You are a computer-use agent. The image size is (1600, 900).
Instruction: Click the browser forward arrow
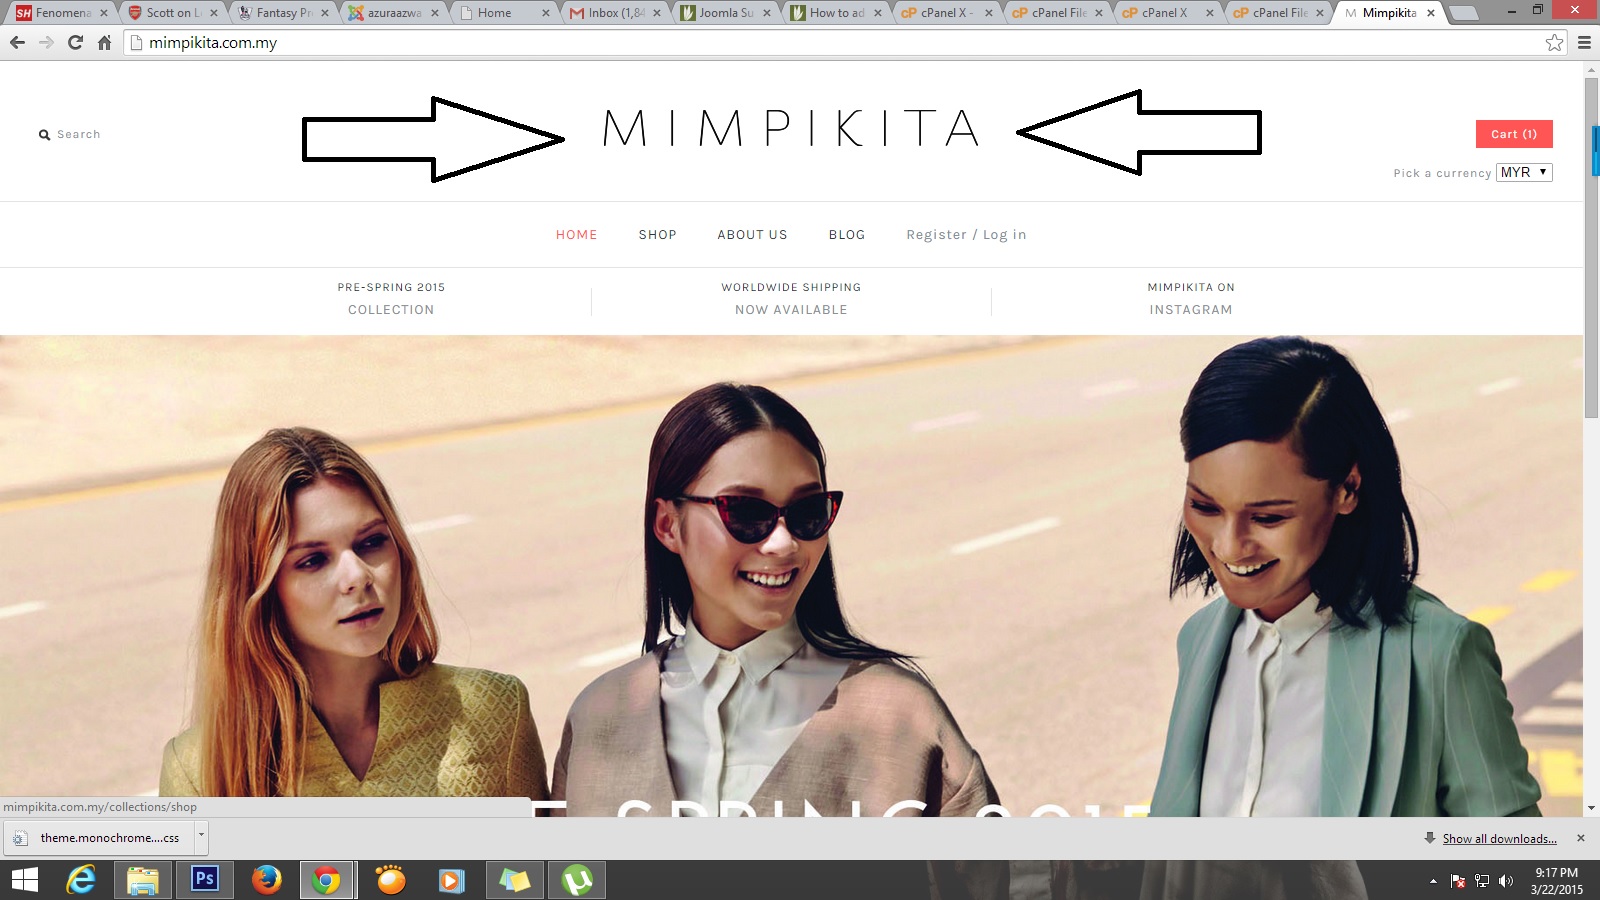pos(46,42)
